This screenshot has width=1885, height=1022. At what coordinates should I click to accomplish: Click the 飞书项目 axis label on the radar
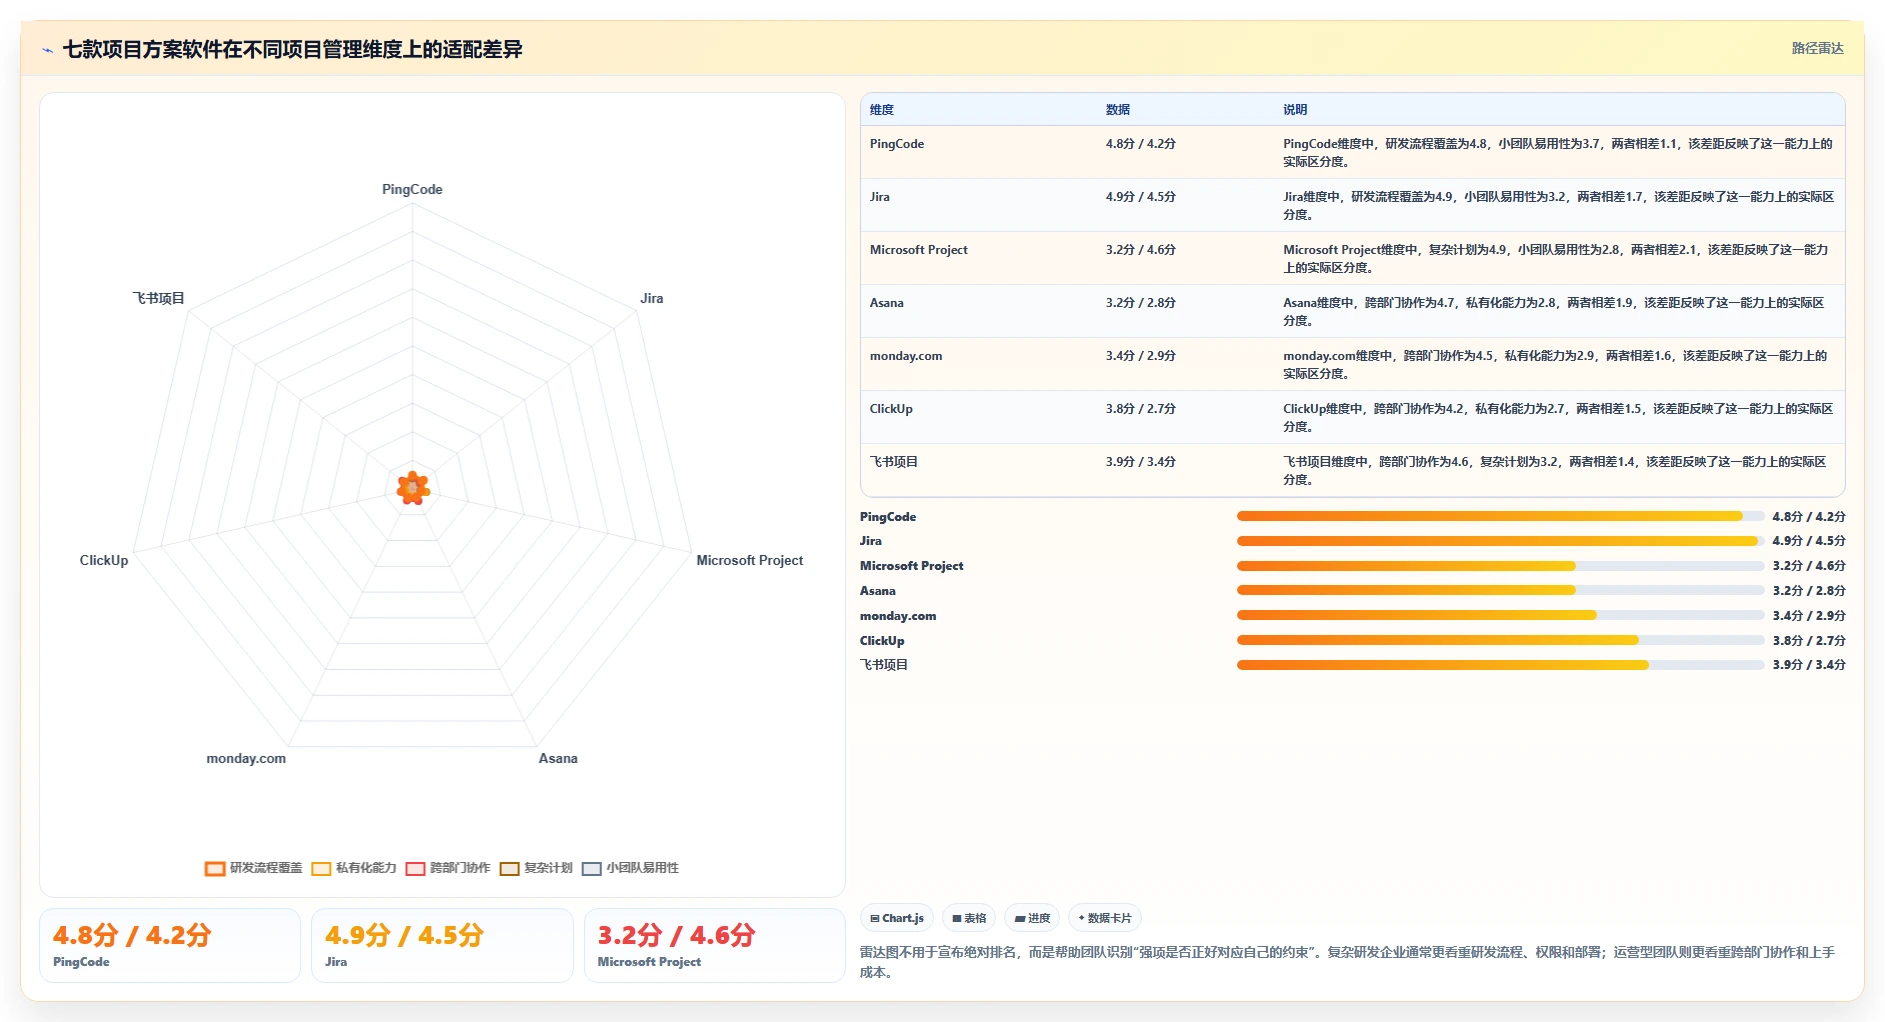click(159, 298)
